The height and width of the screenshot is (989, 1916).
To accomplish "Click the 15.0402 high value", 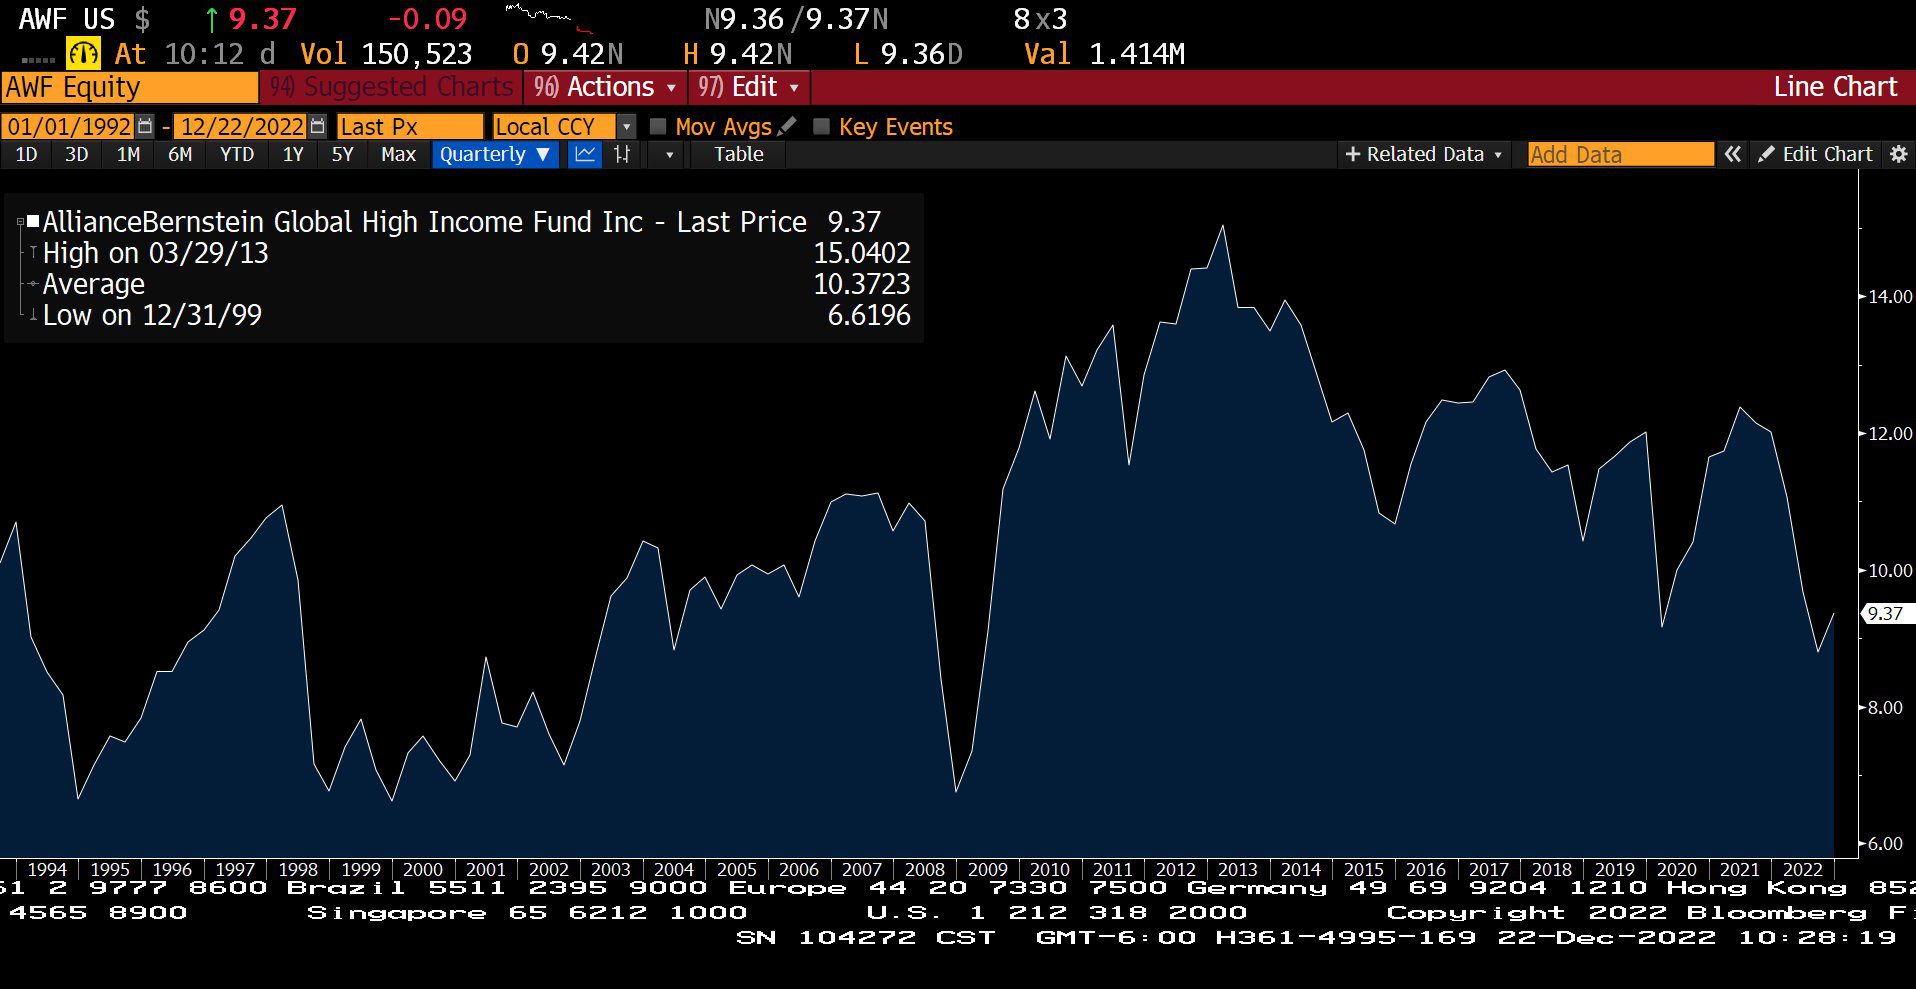I will 862,253.
